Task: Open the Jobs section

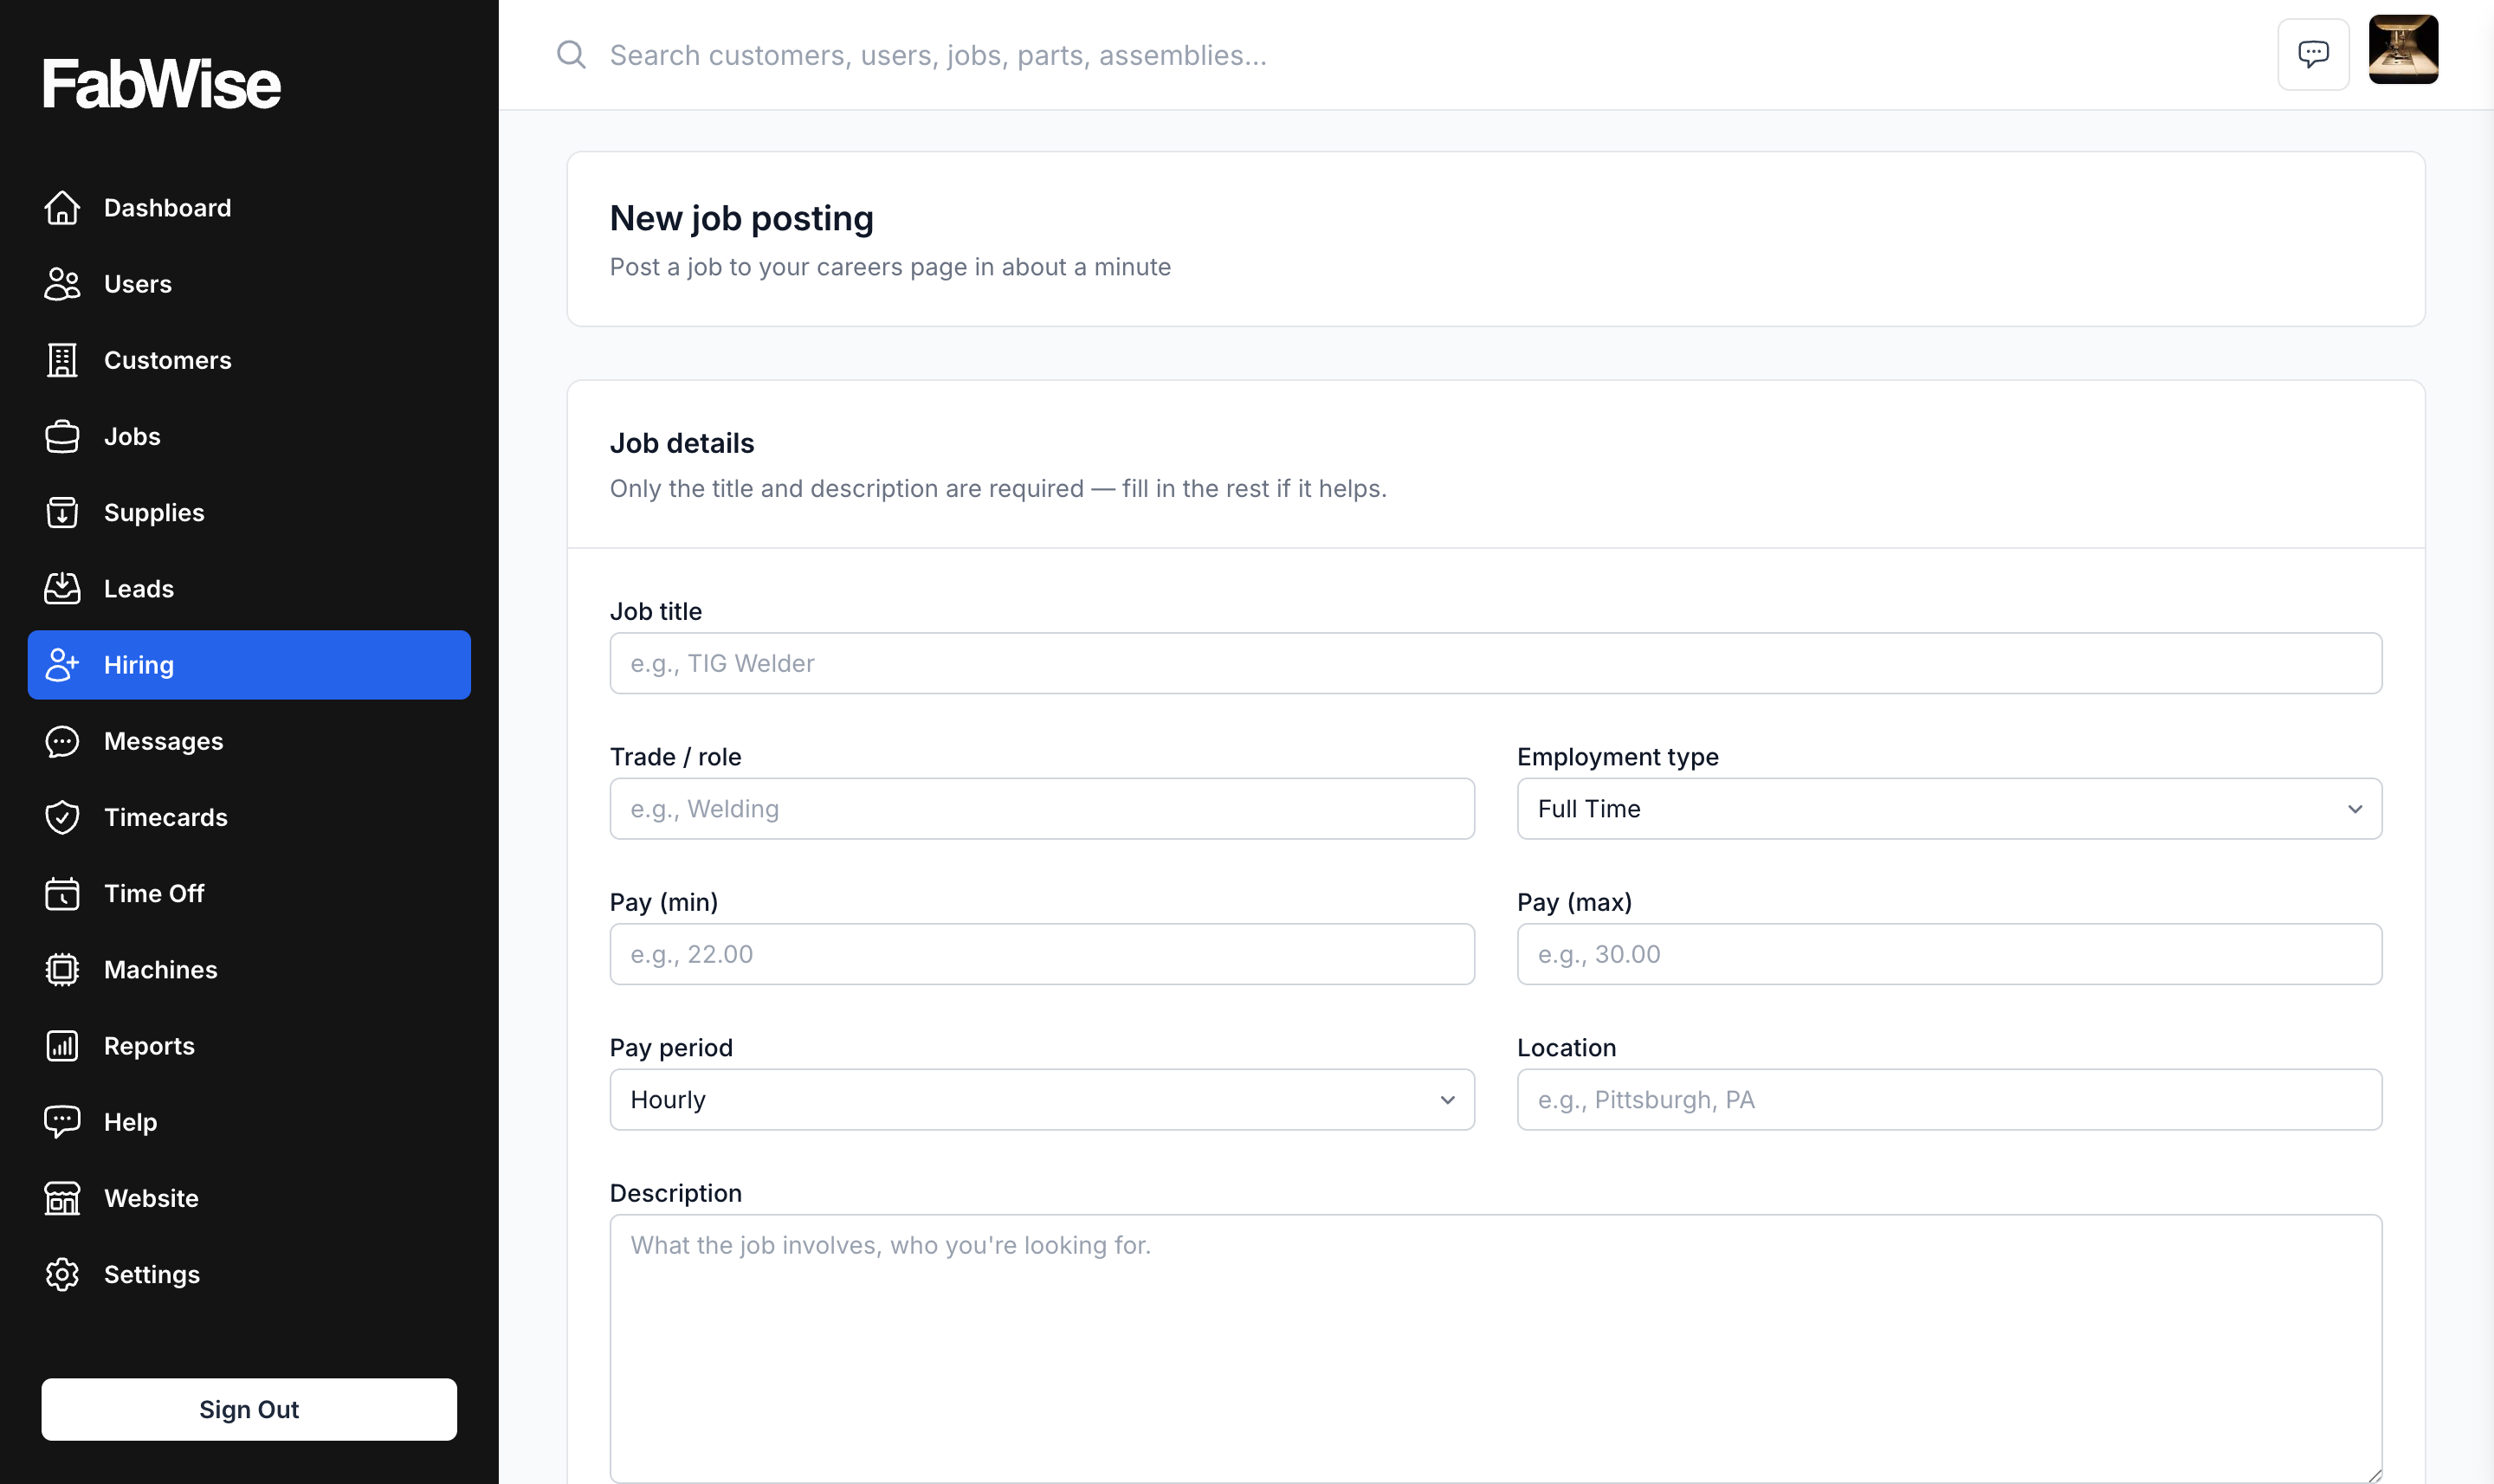Action: click(x=249, y=436)
